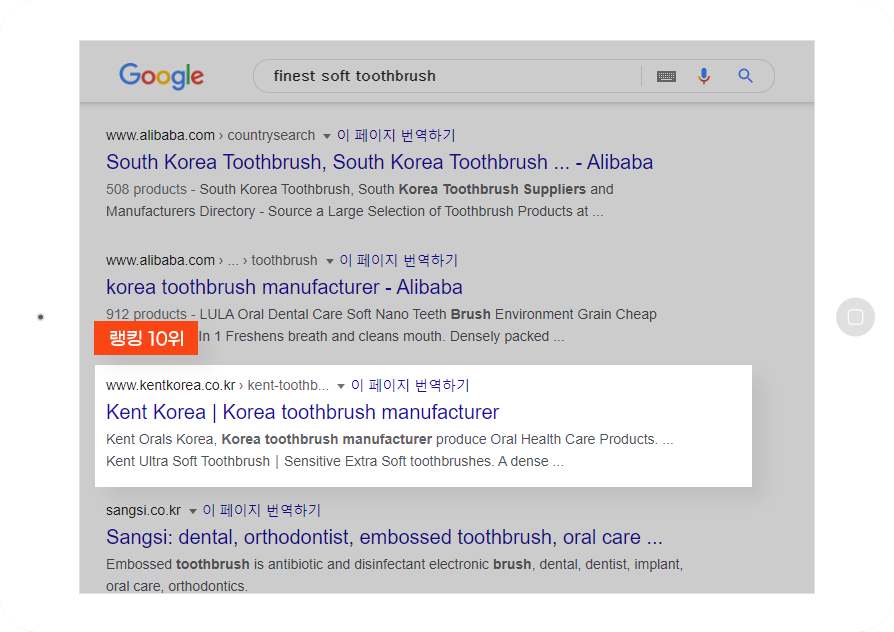Click the 'www.alibaba.com › countrysearch' URL text
This screenshot has height=632, width=894.
coord(210,135)
